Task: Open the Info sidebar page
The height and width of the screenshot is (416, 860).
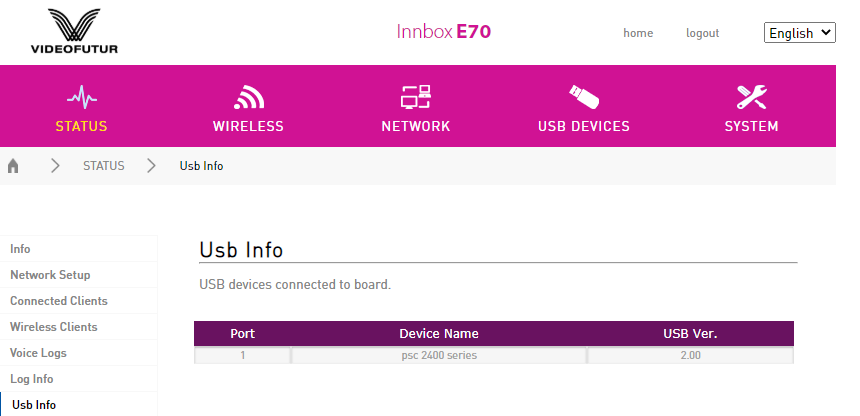Action: point(20,249)
